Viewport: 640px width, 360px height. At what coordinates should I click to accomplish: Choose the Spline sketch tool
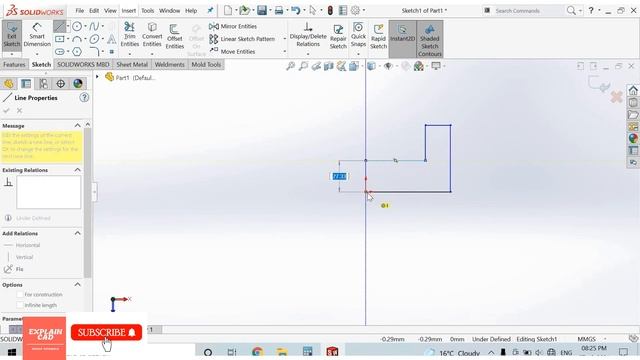pos(94,27)
